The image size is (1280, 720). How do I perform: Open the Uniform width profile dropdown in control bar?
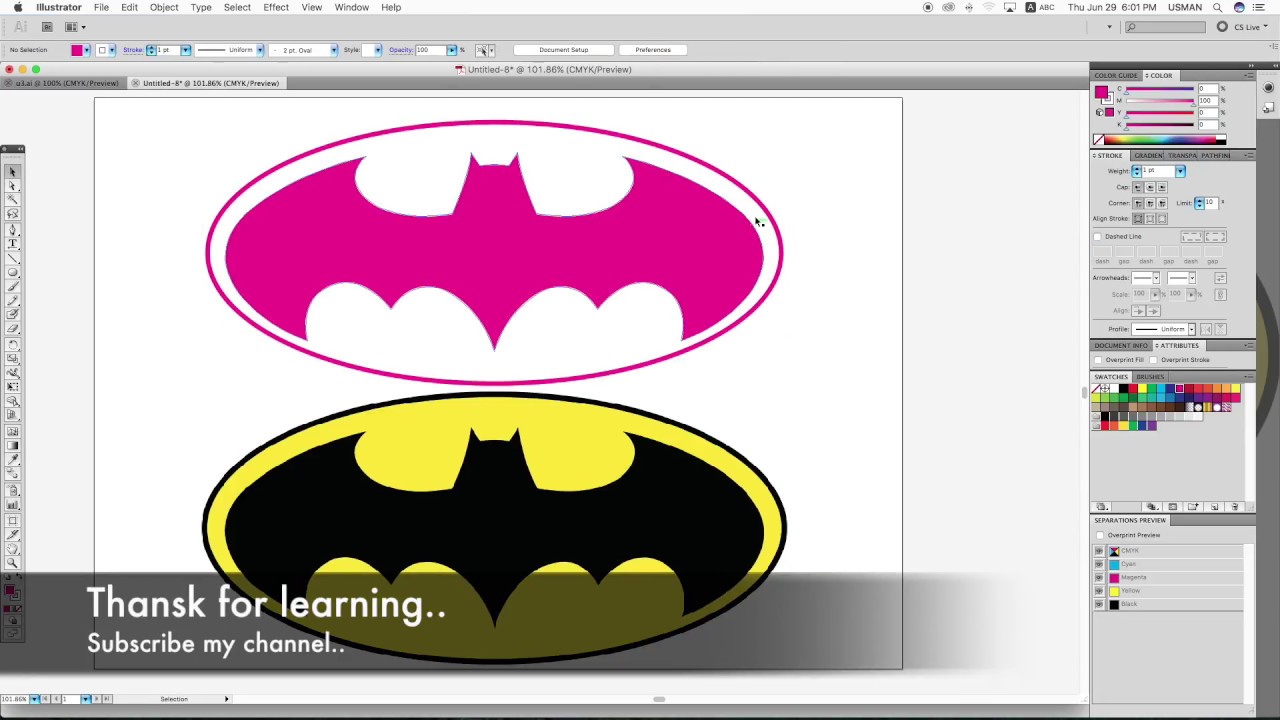coord(260,50)
